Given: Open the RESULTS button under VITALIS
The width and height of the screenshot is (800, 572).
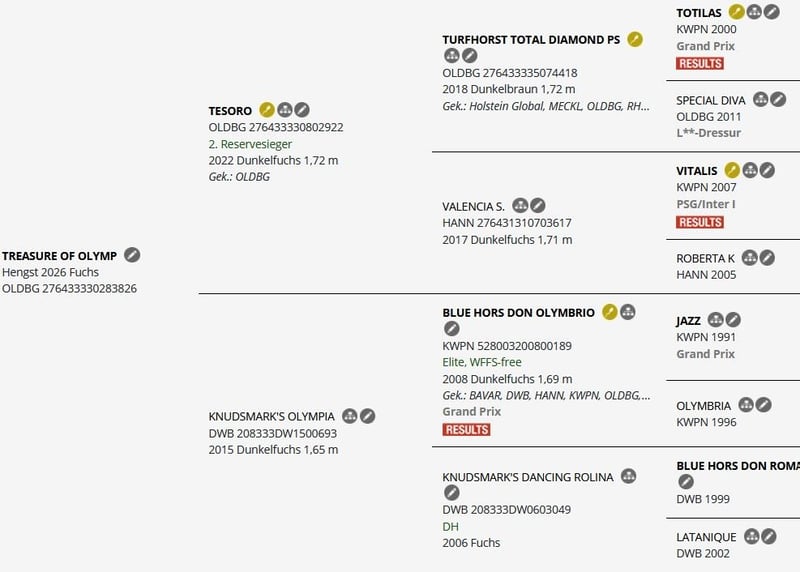Looking at the screenshot, I should (700, 222).
